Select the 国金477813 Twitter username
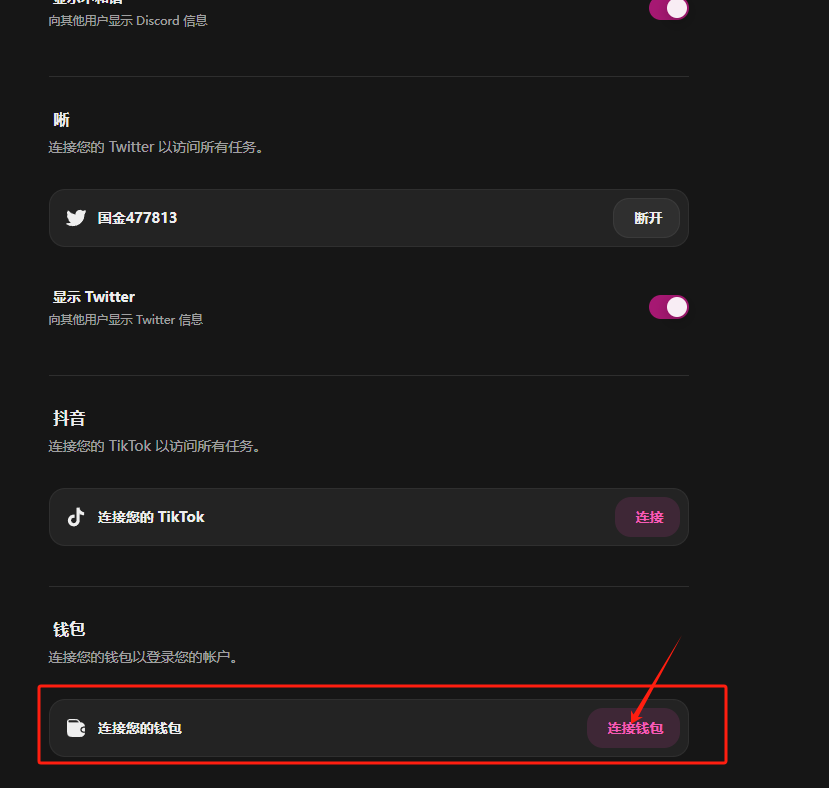Viewport: 829px width, 788px height. tap(137, 218)
